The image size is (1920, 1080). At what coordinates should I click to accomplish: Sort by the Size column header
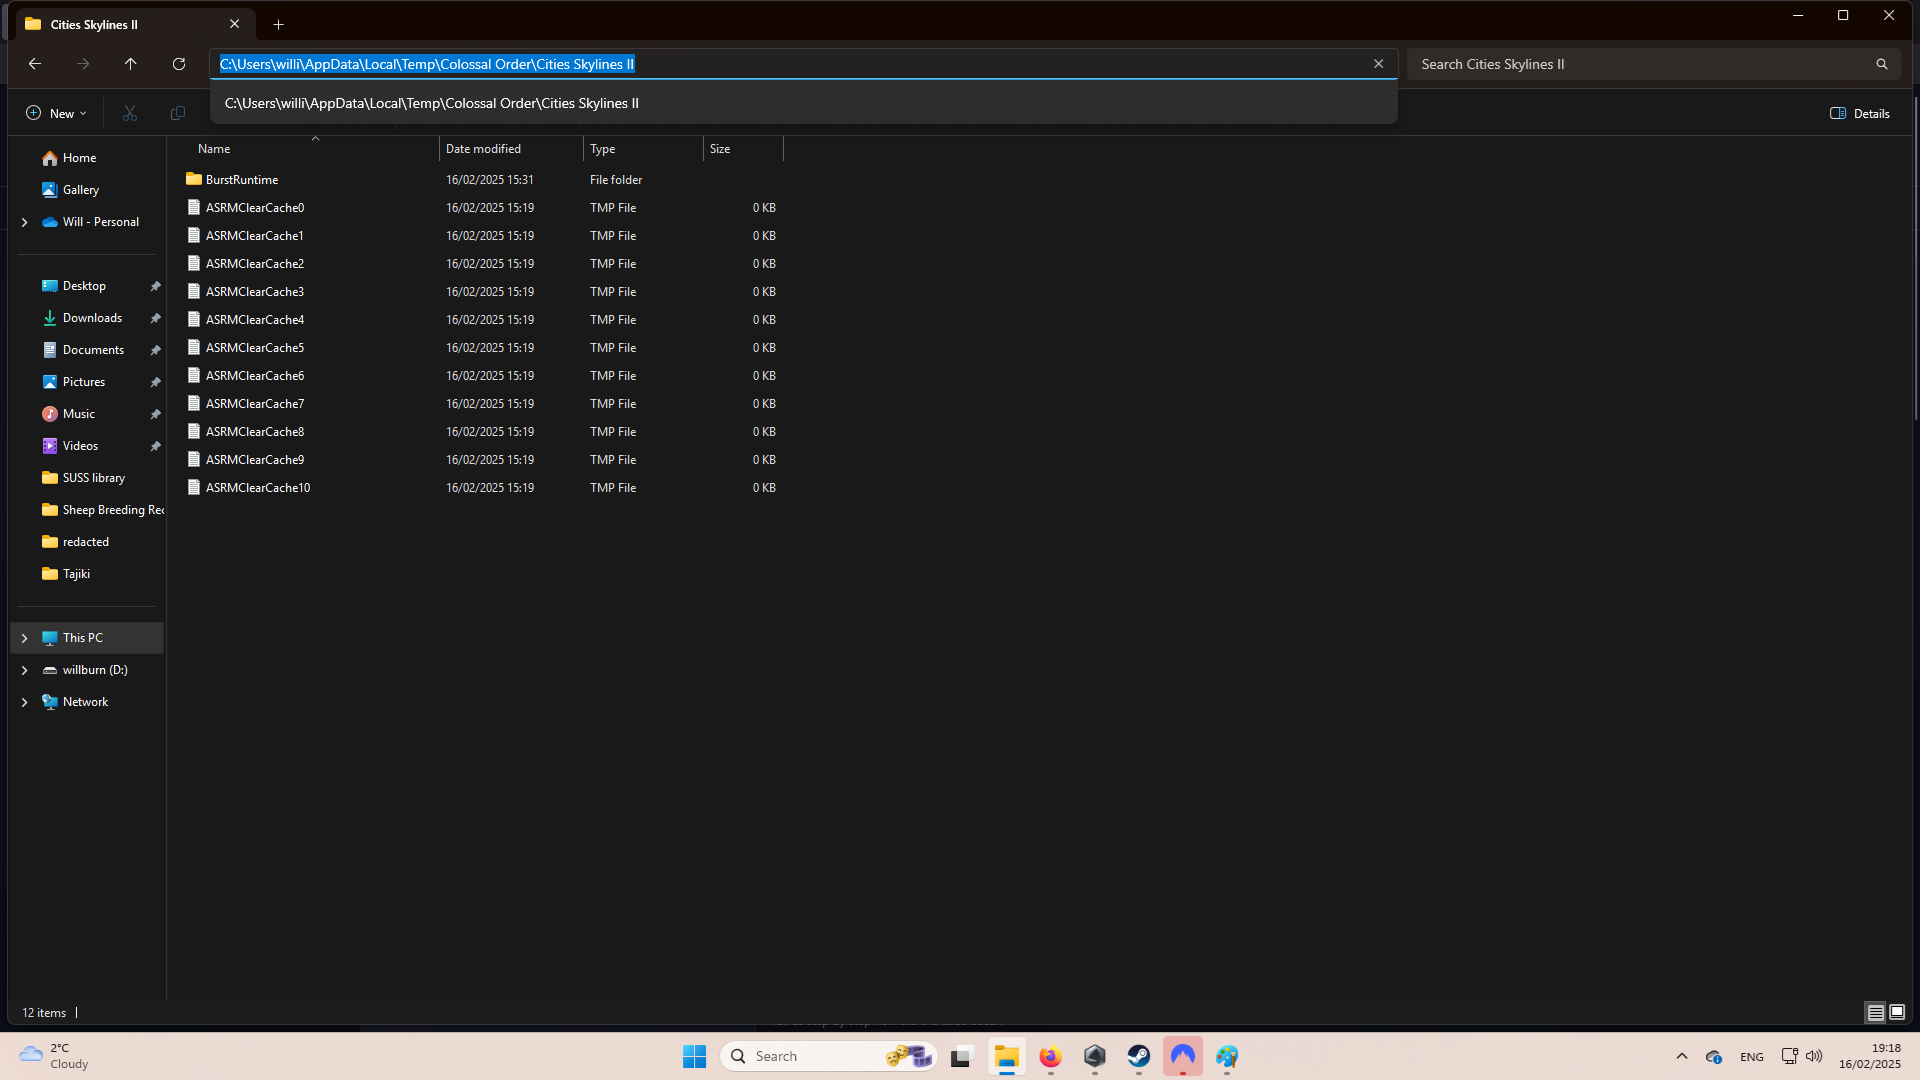[743, 149]
